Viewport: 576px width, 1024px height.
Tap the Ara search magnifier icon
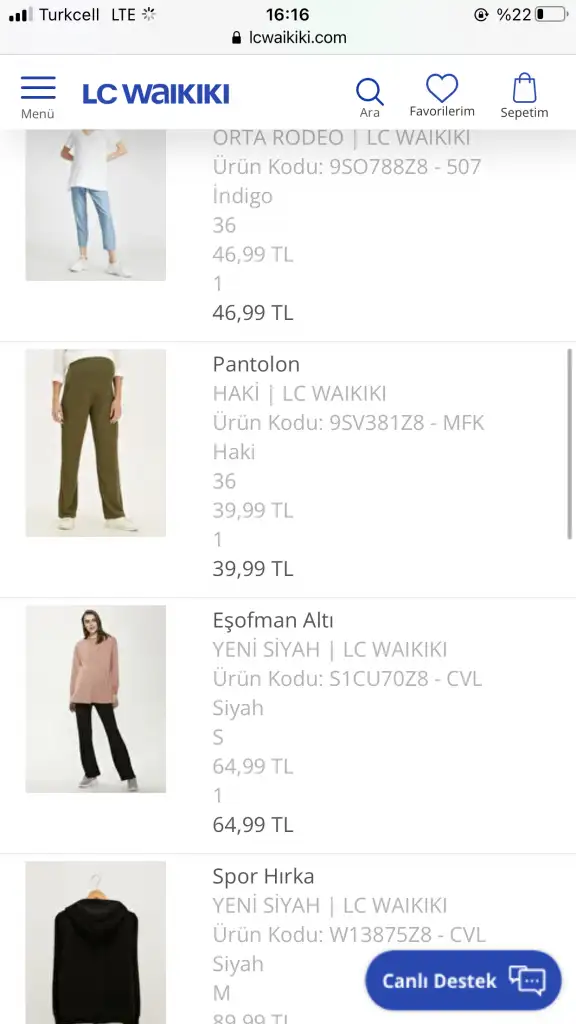370,91
